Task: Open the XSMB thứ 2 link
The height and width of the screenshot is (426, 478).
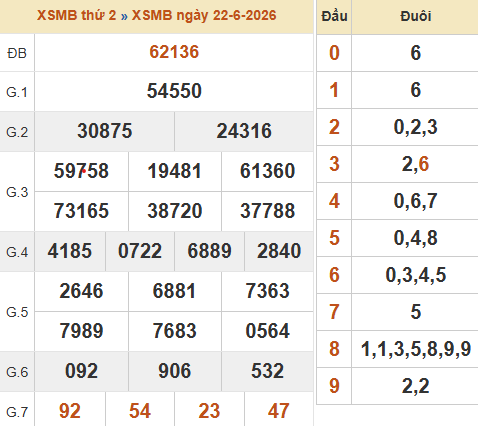Action: (x=77, y=15)
